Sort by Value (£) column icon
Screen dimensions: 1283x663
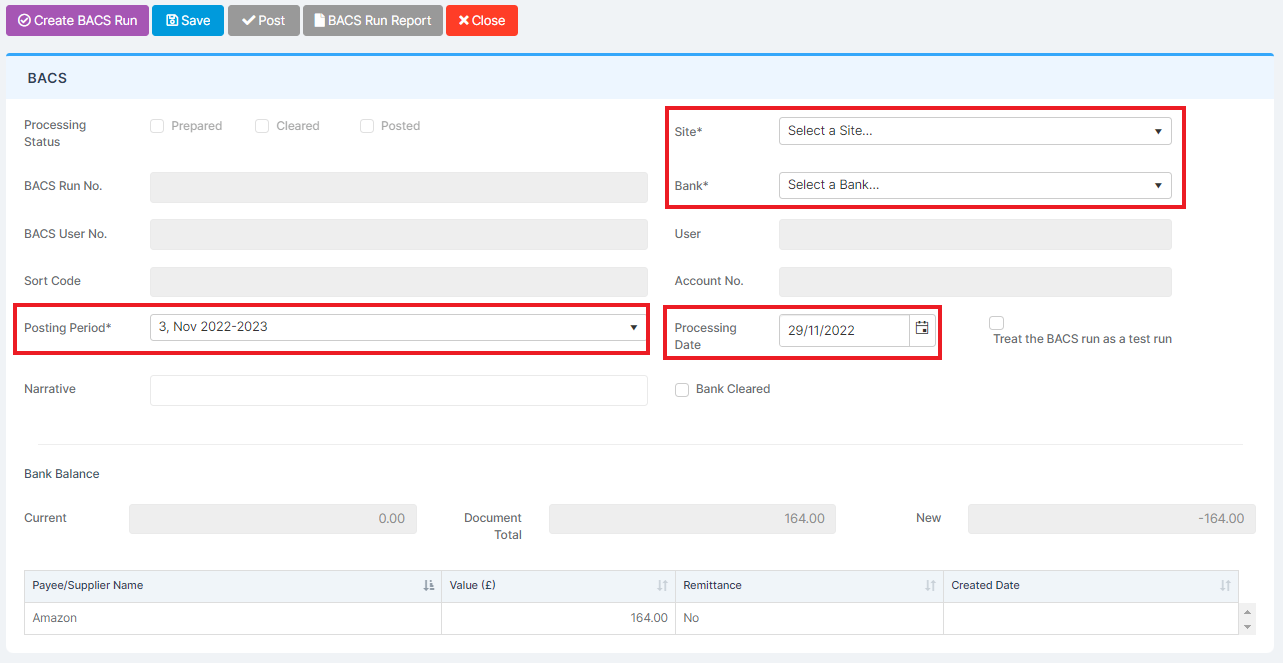[662, 586]
